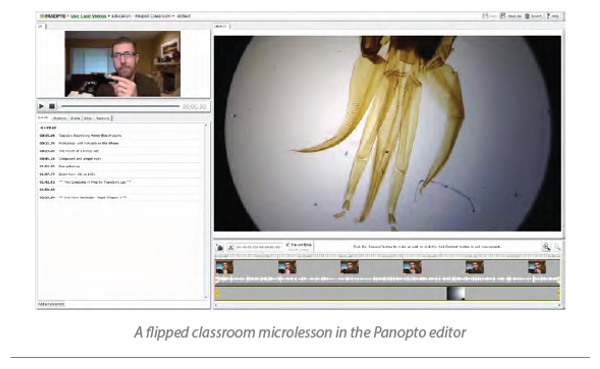Select the event 'The mouth of a honey bee'

(x=120, y=151)
